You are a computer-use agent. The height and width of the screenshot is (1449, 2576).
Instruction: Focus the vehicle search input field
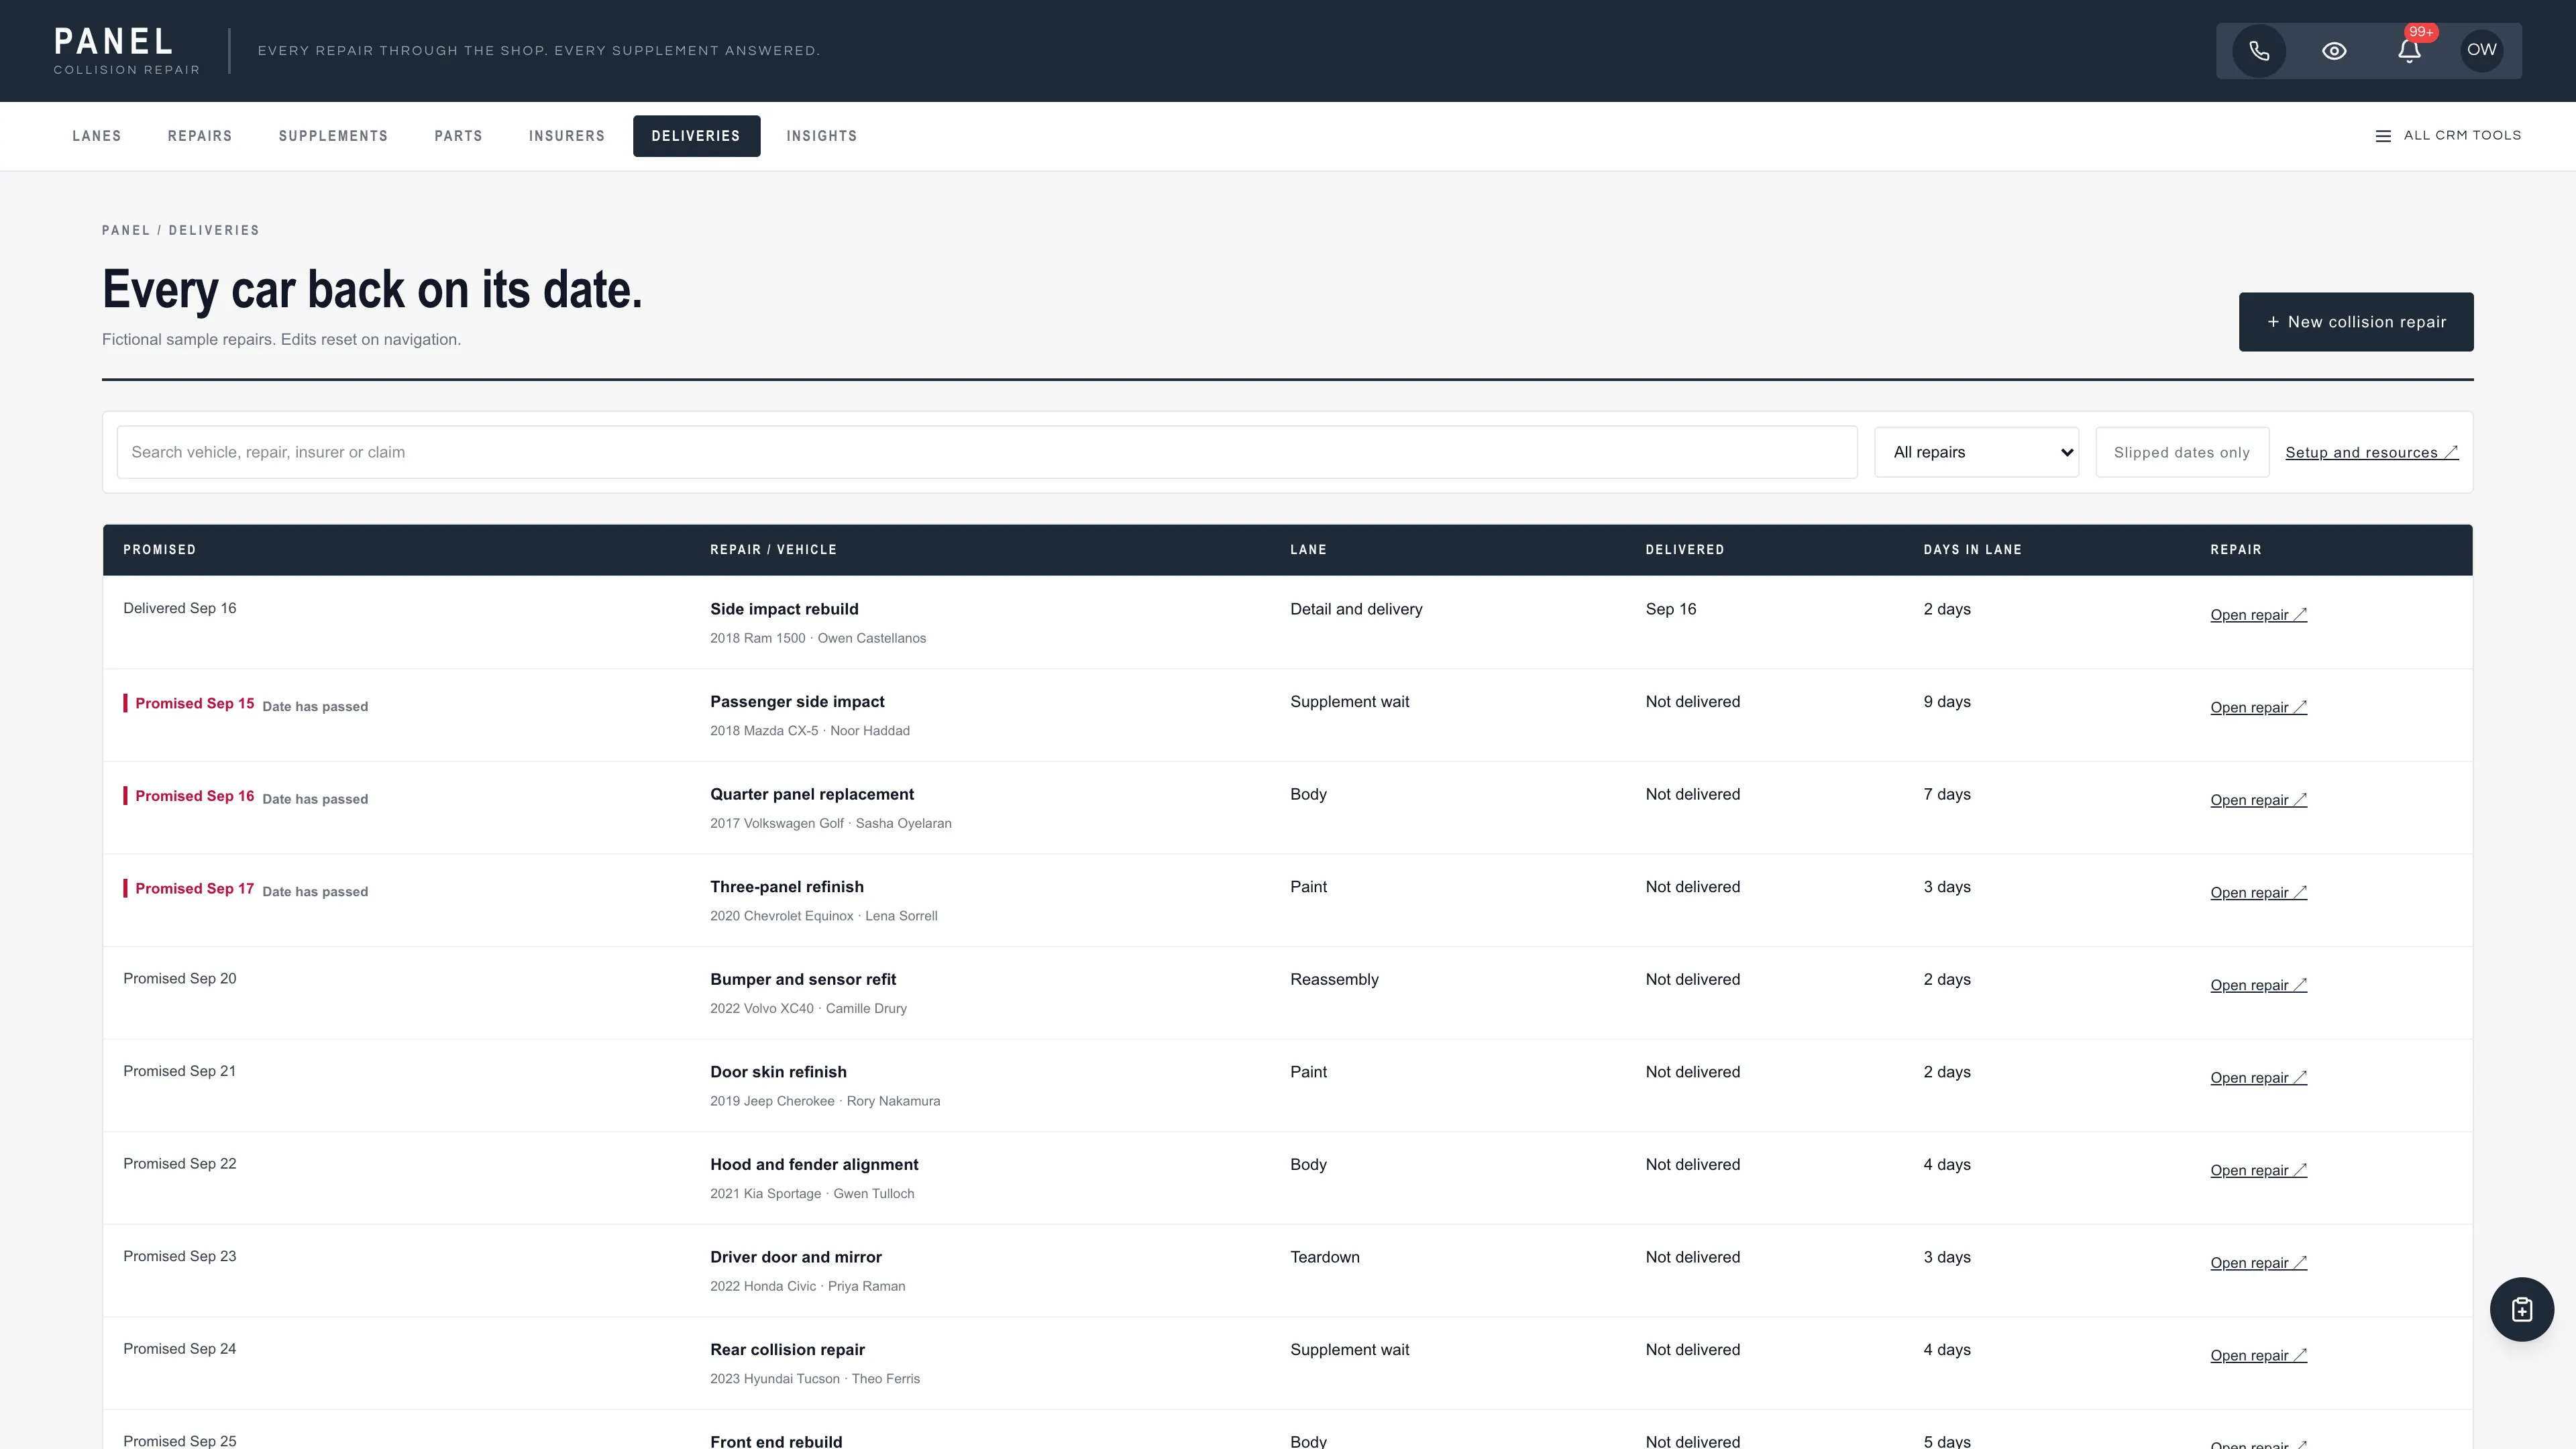[987, 452]
